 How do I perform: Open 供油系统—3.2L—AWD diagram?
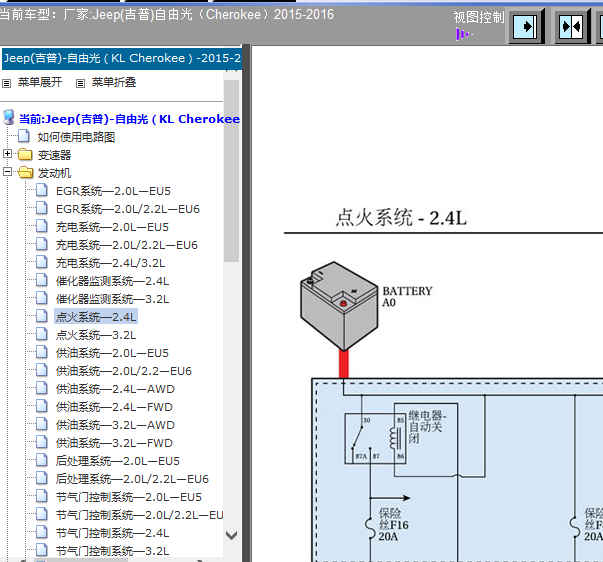pos(115,425)
